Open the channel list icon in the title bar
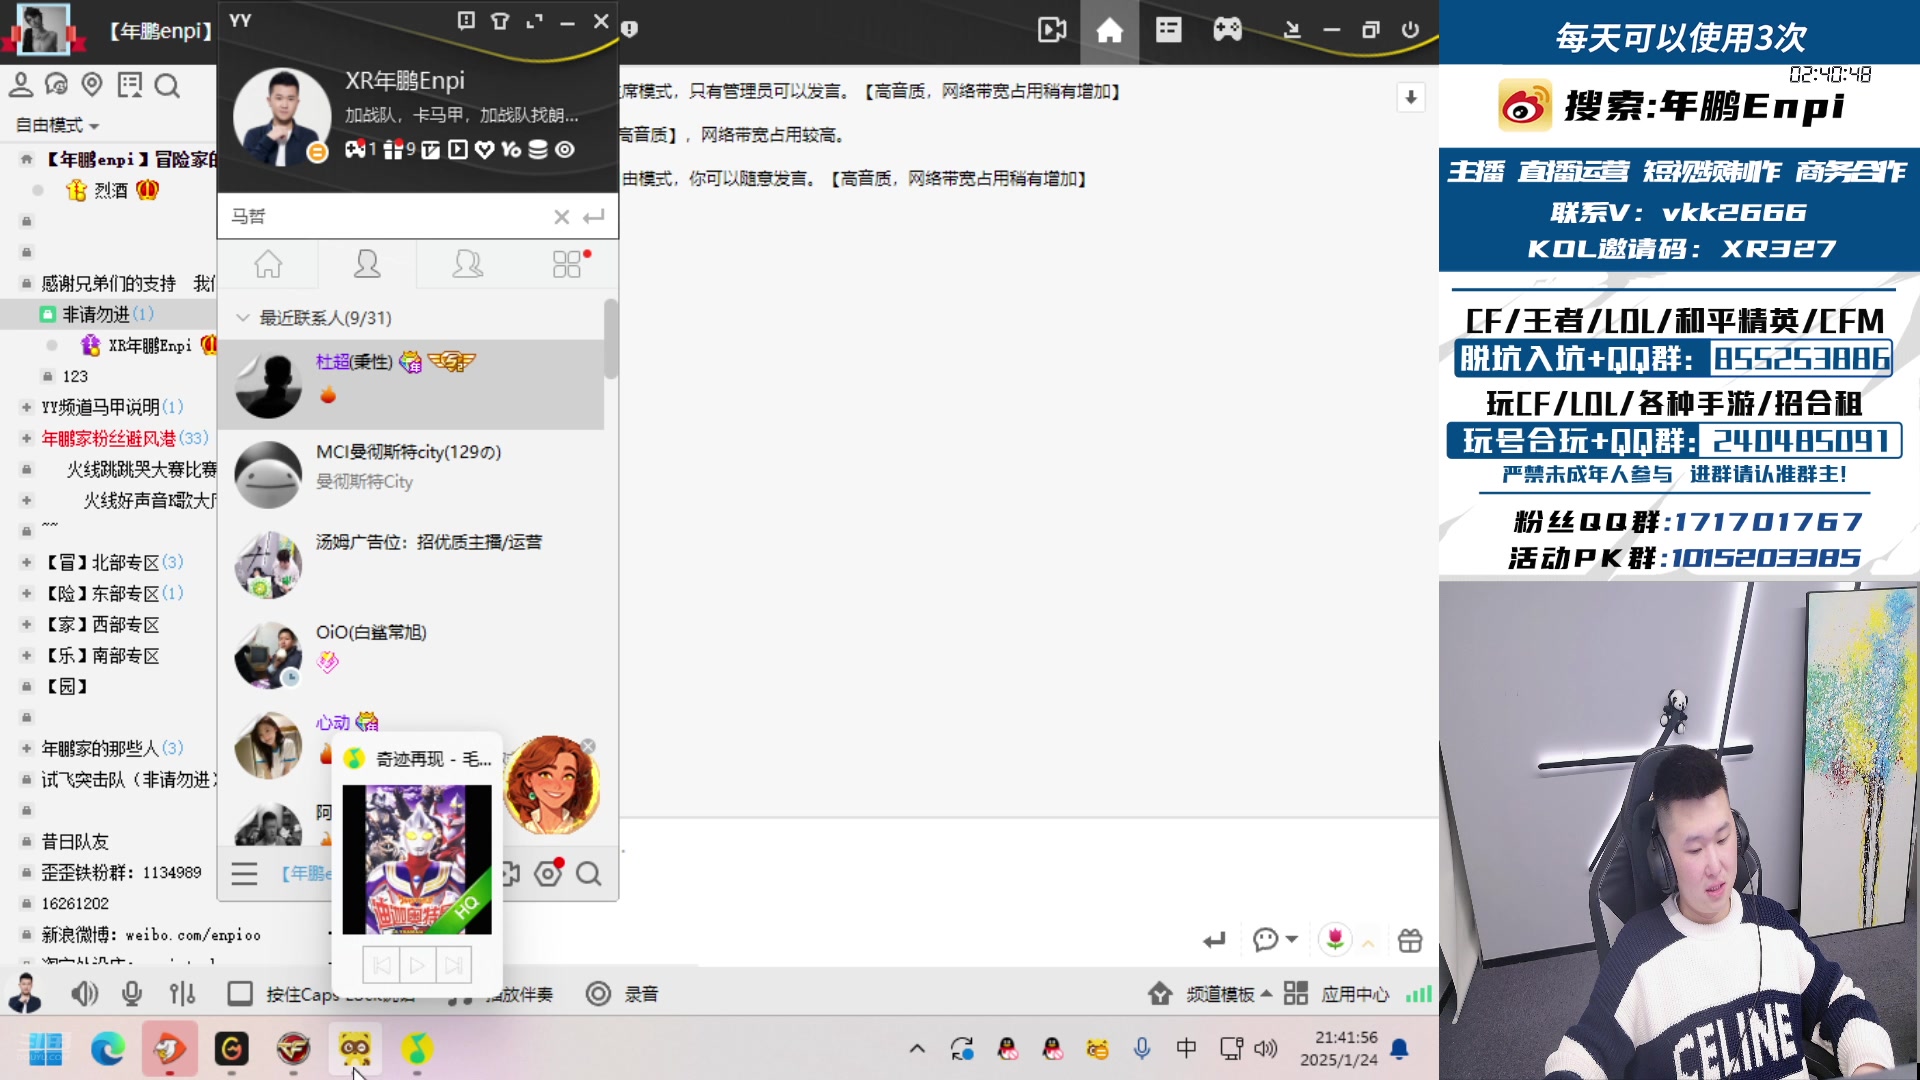 [1168, 30]
